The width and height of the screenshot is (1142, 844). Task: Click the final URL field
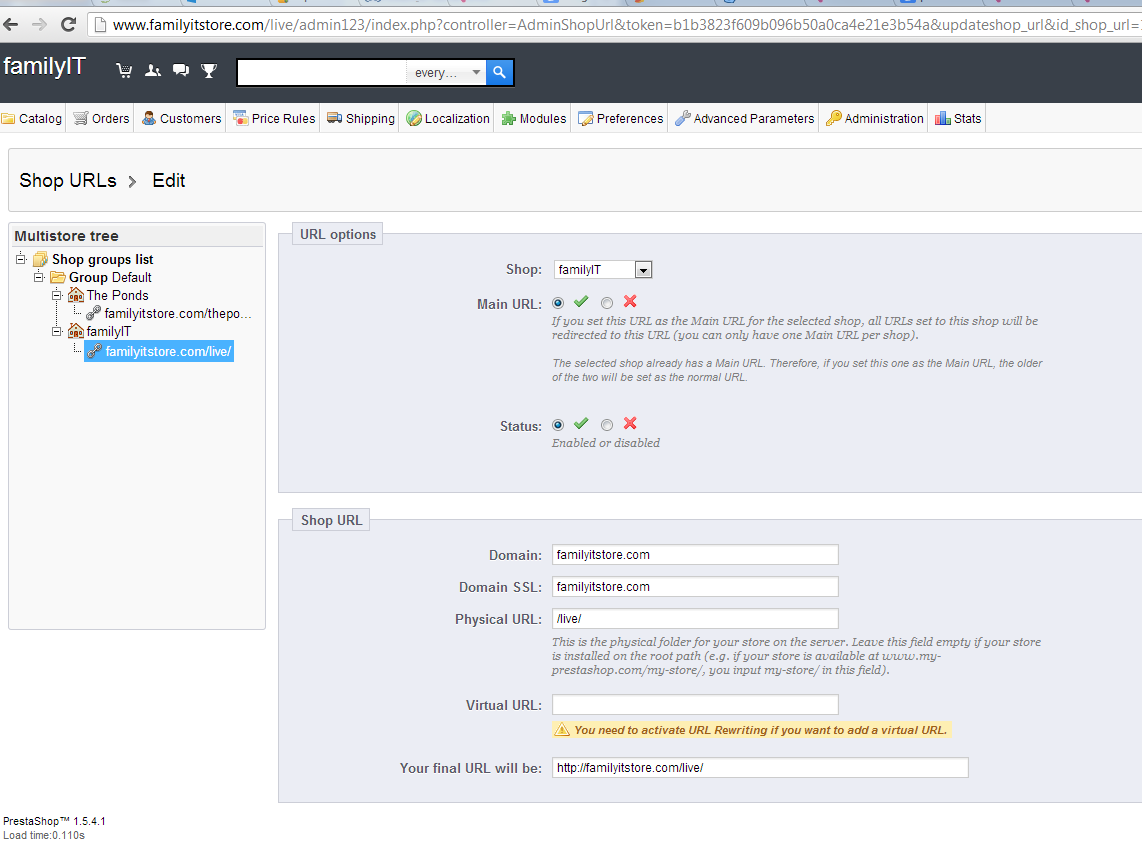pos(760,768)
